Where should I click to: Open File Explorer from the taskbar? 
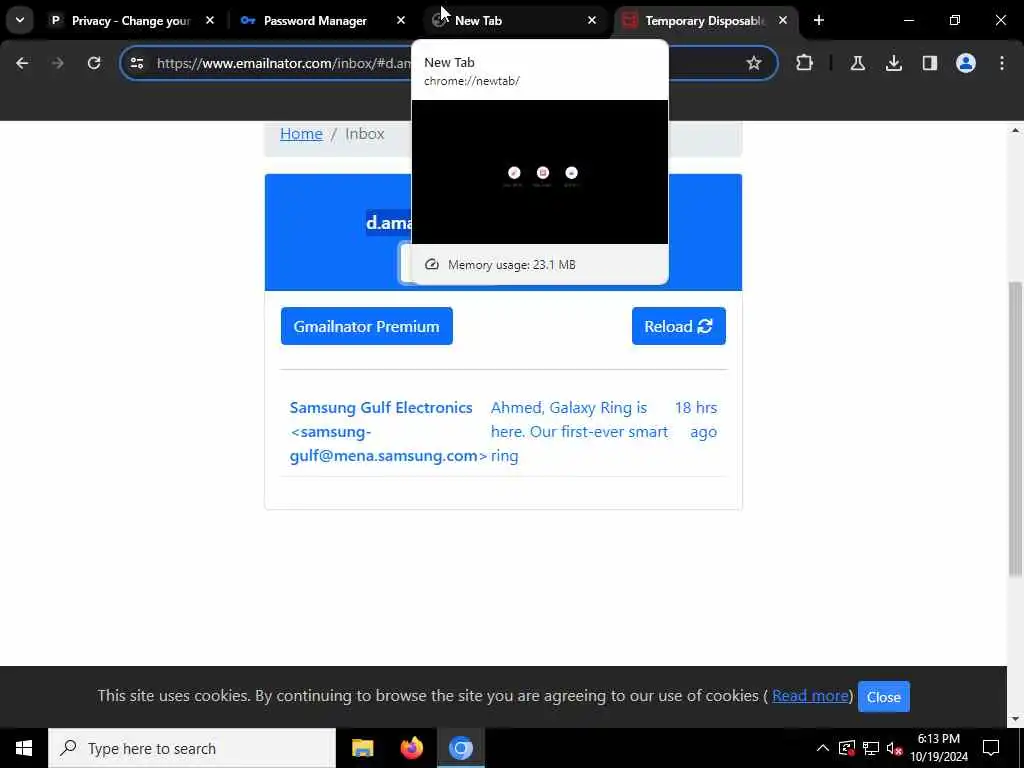pos(362,748)
